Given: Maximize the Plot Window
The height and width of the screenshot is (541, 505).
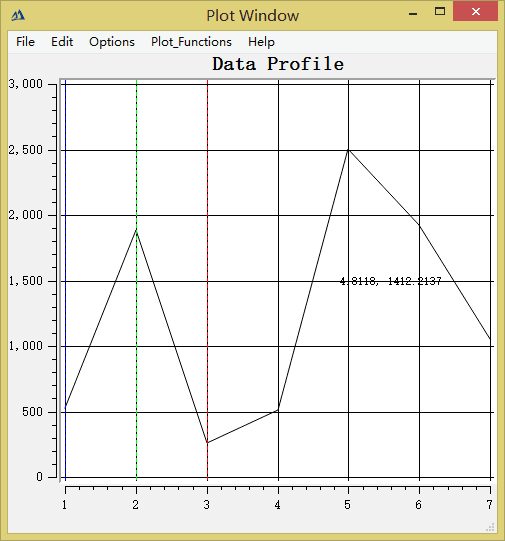Looking at the screenshot, I should (x=440, y=12).
